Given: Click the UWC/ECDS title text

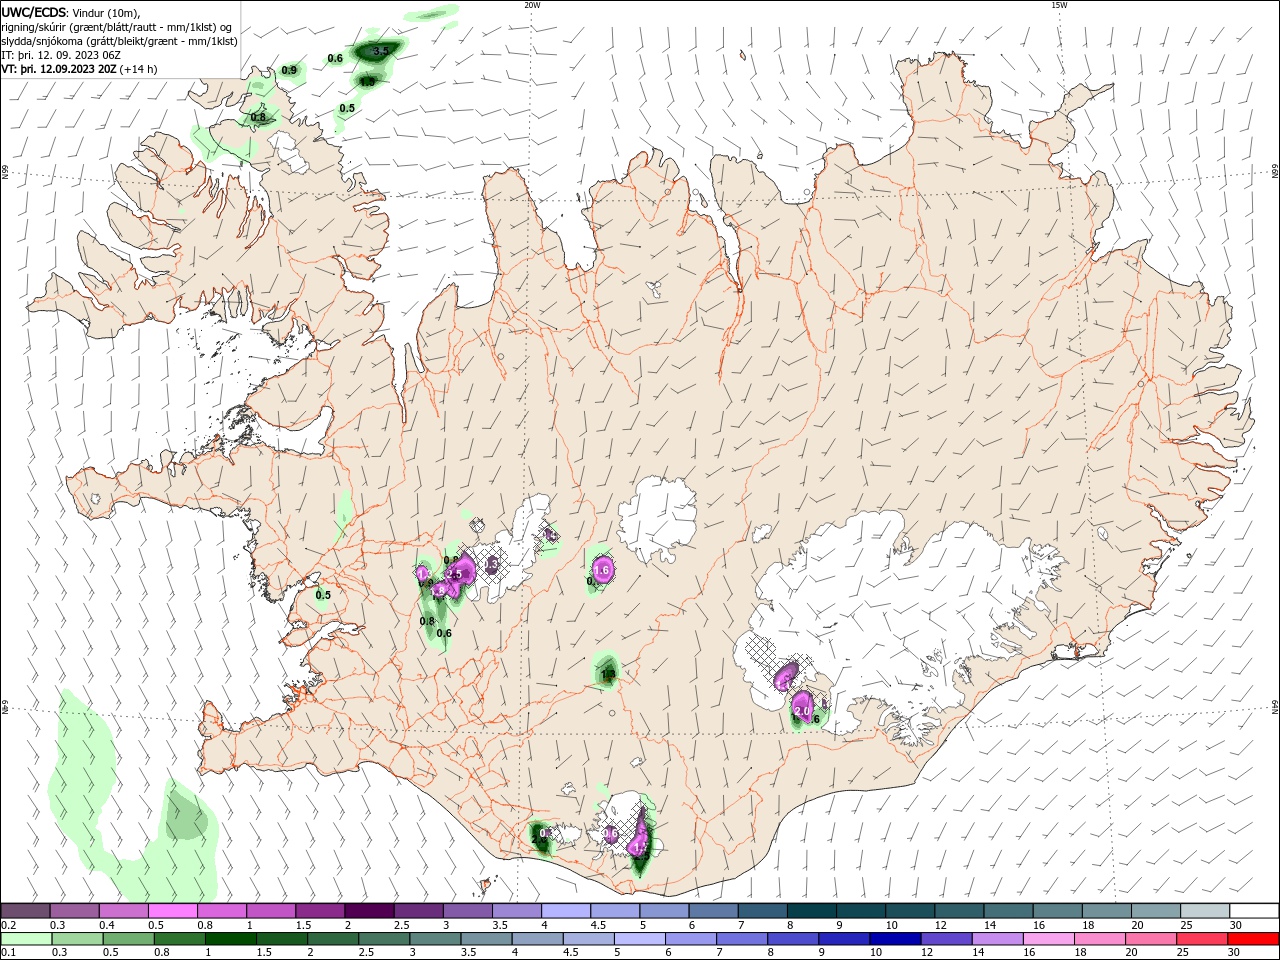Looking at the screenshot, I should [33, 12].
